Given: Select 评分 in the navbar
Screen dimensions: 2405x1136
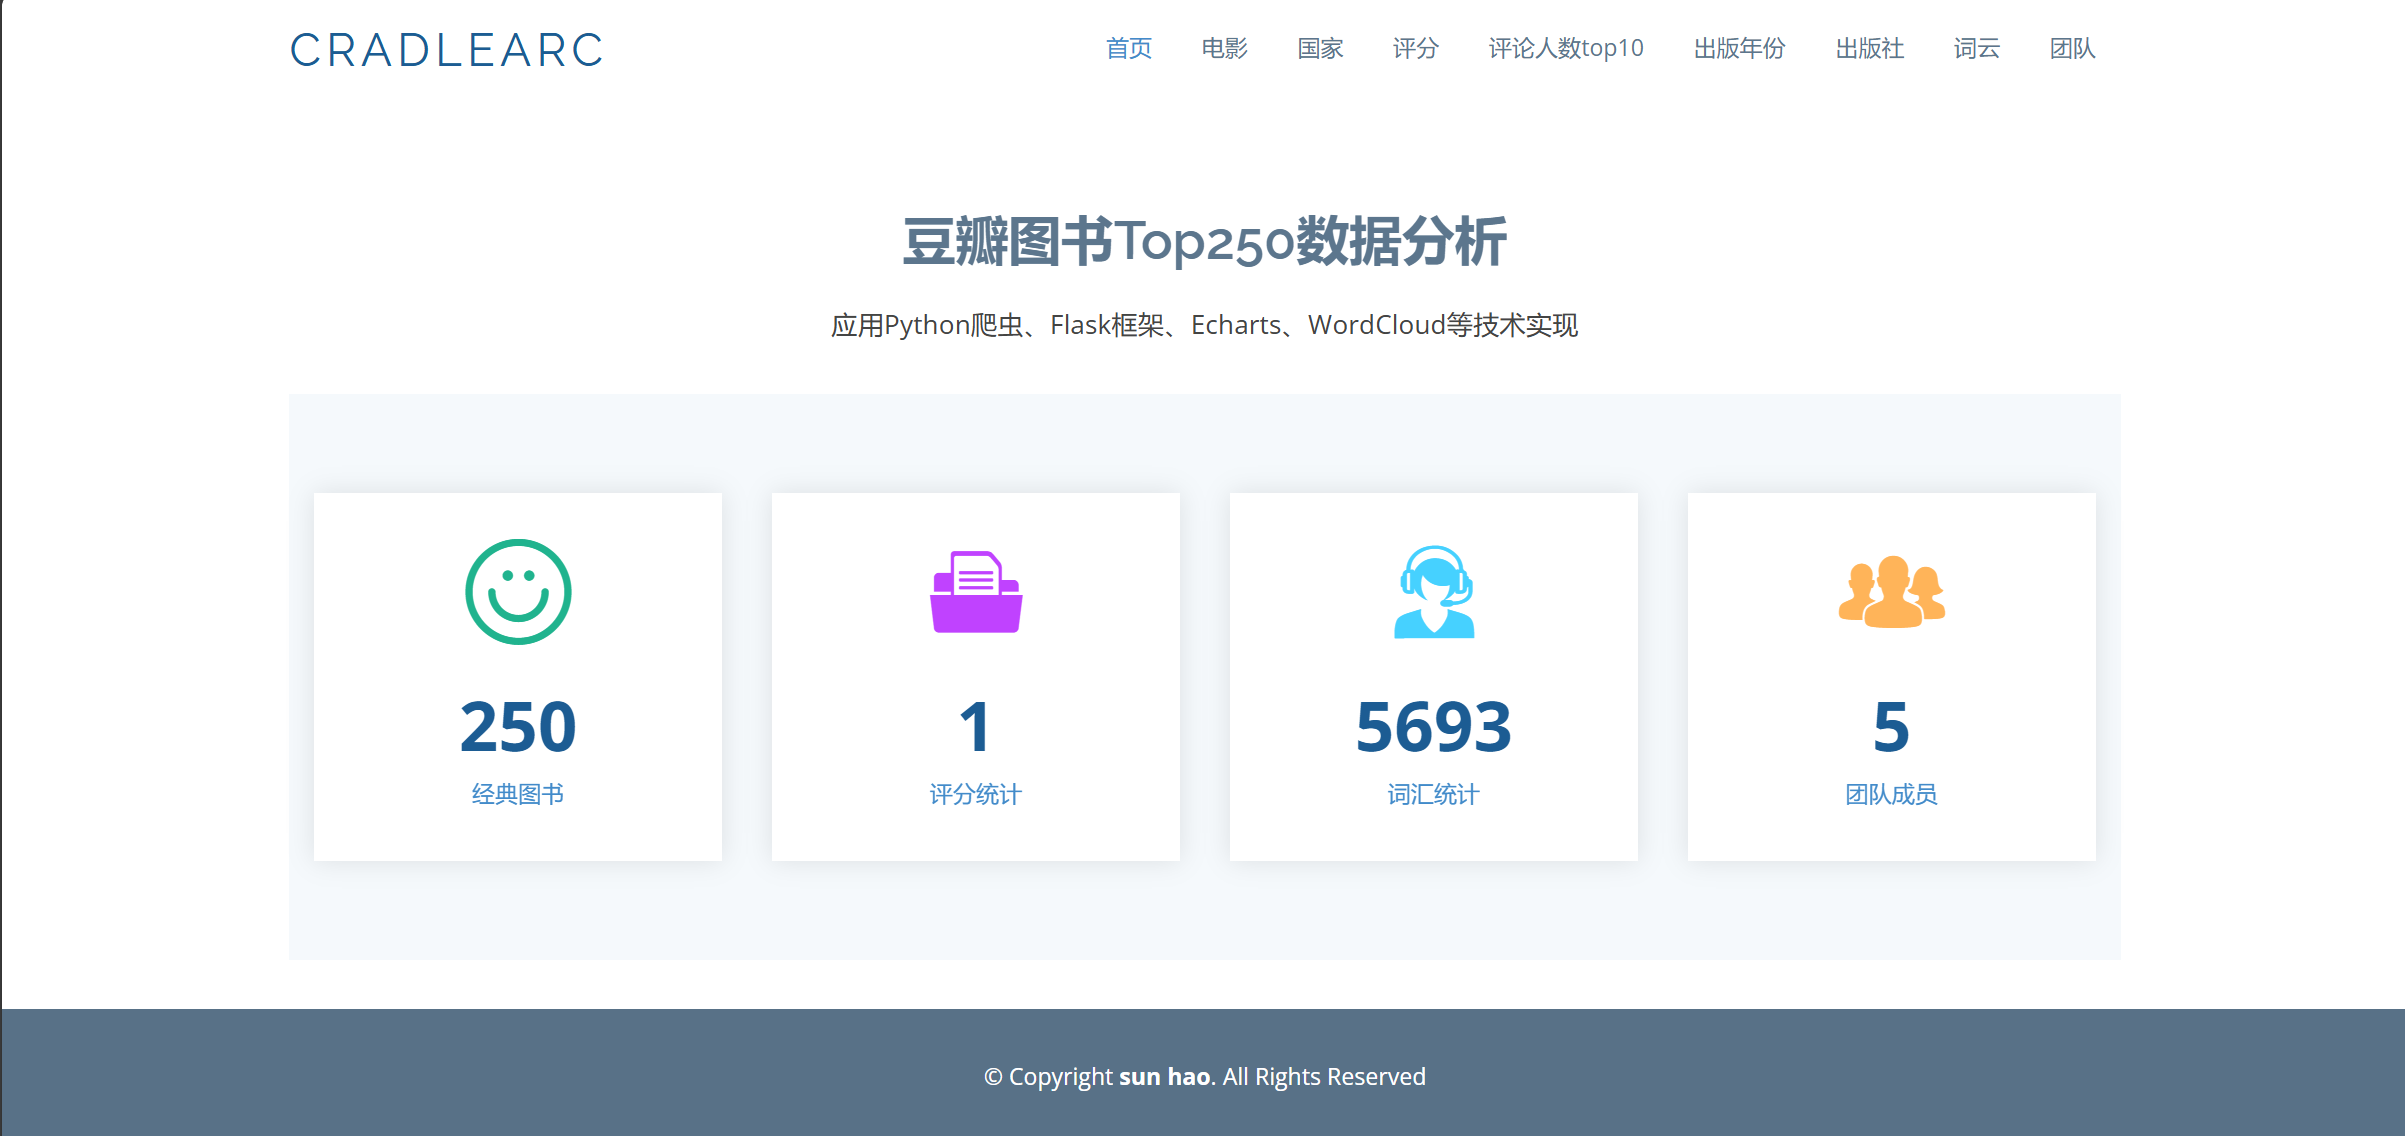Looking at the screenshot, I should pos(1416,48).
